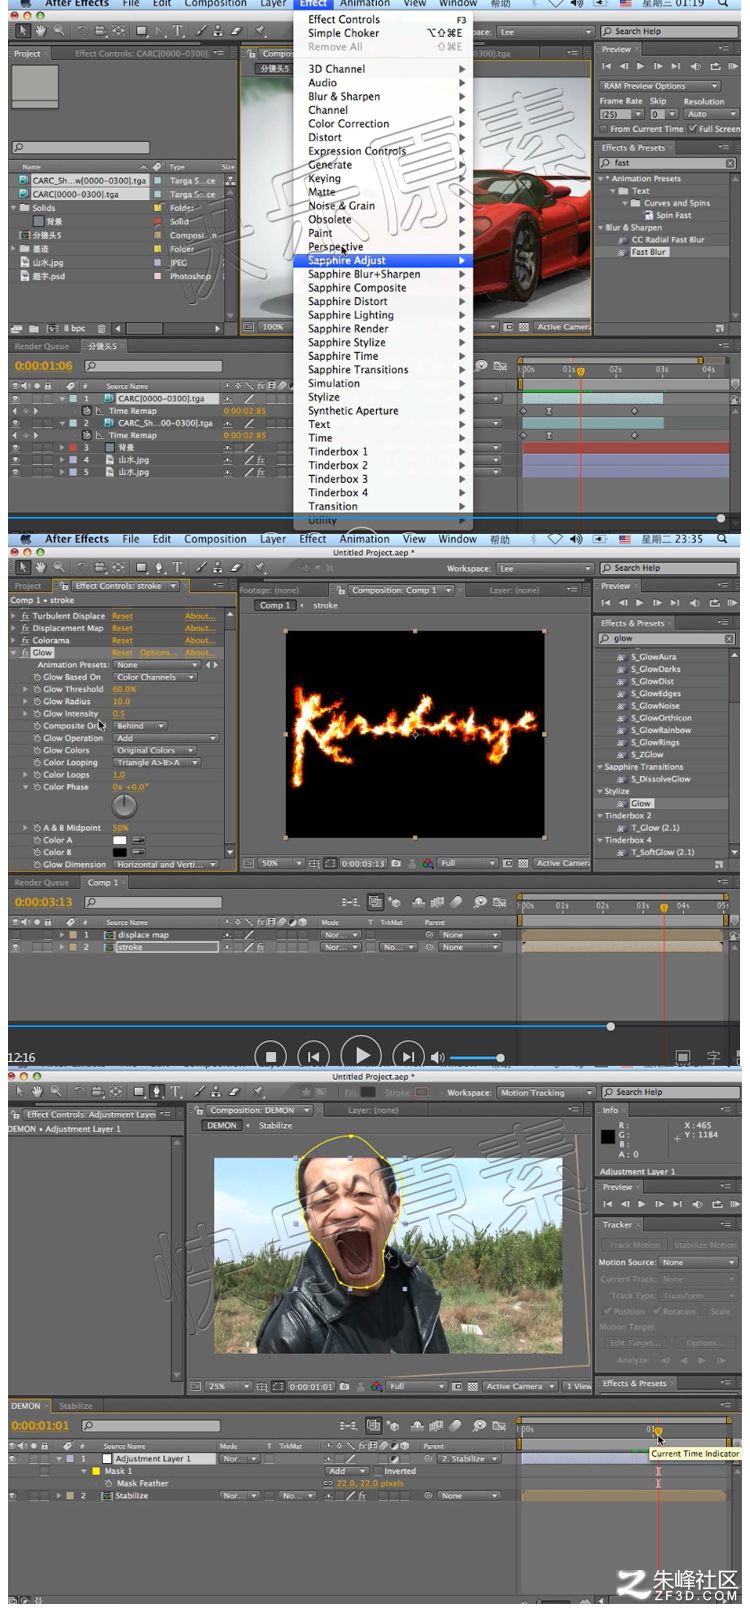This screenshot has width=750, height=1612.
Task: Open the Glow Dimensions dropdown
Action: [164, 864]
